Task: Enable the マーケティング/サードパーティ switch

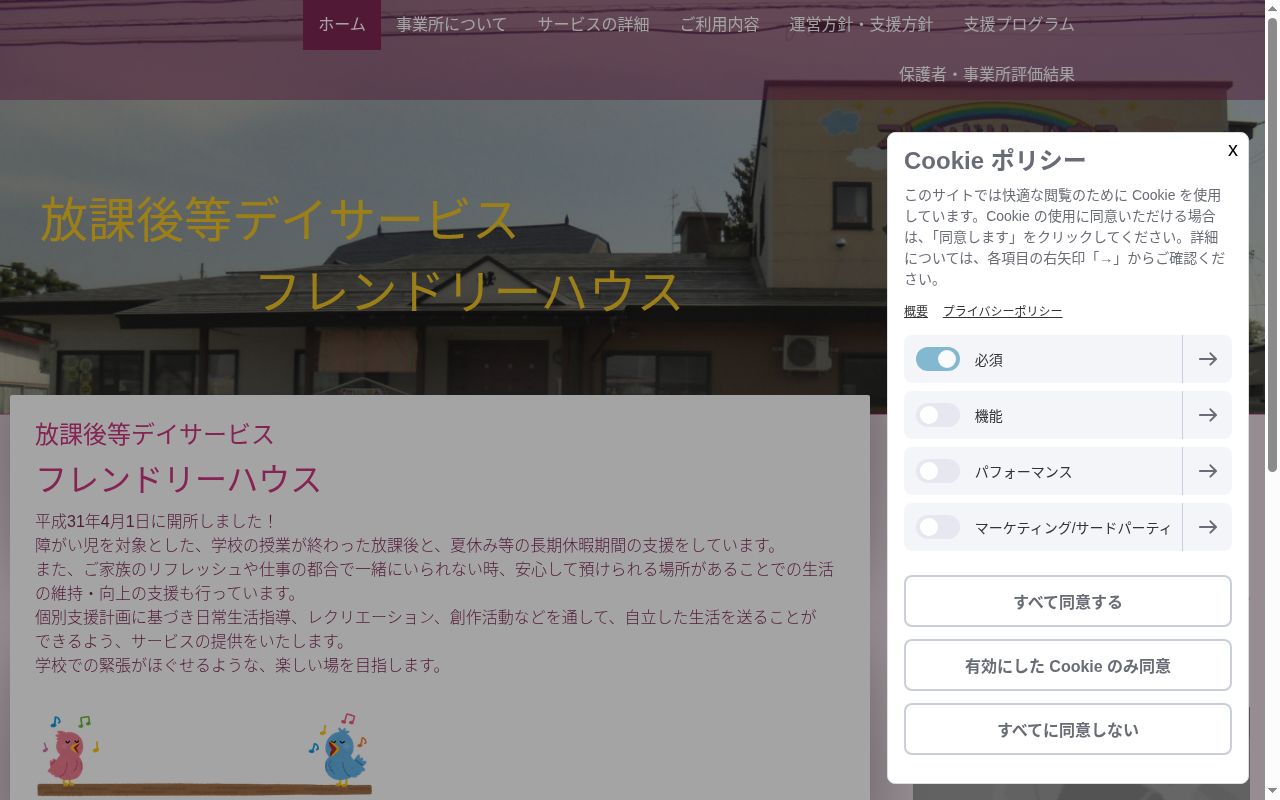Action: pyautogui.click(x=938, y=527)
